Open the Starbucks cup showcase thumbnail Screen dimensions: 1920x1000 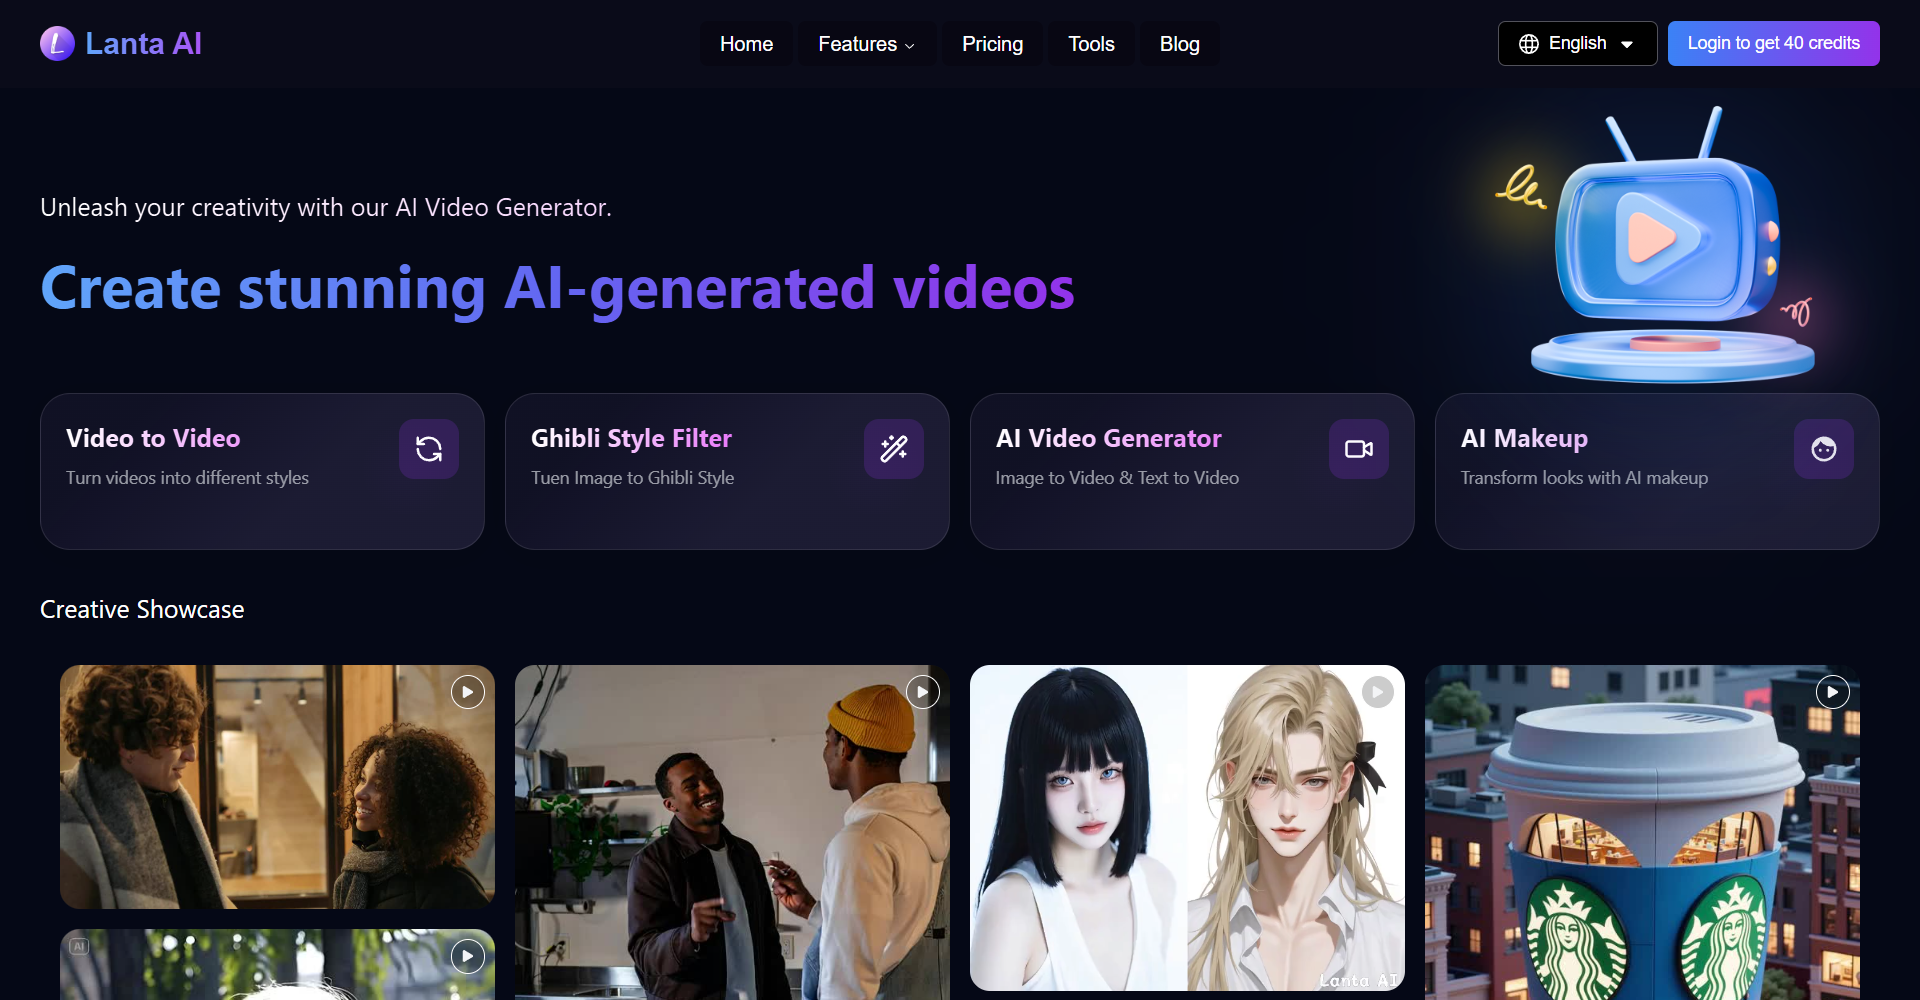click(1641, 850)
